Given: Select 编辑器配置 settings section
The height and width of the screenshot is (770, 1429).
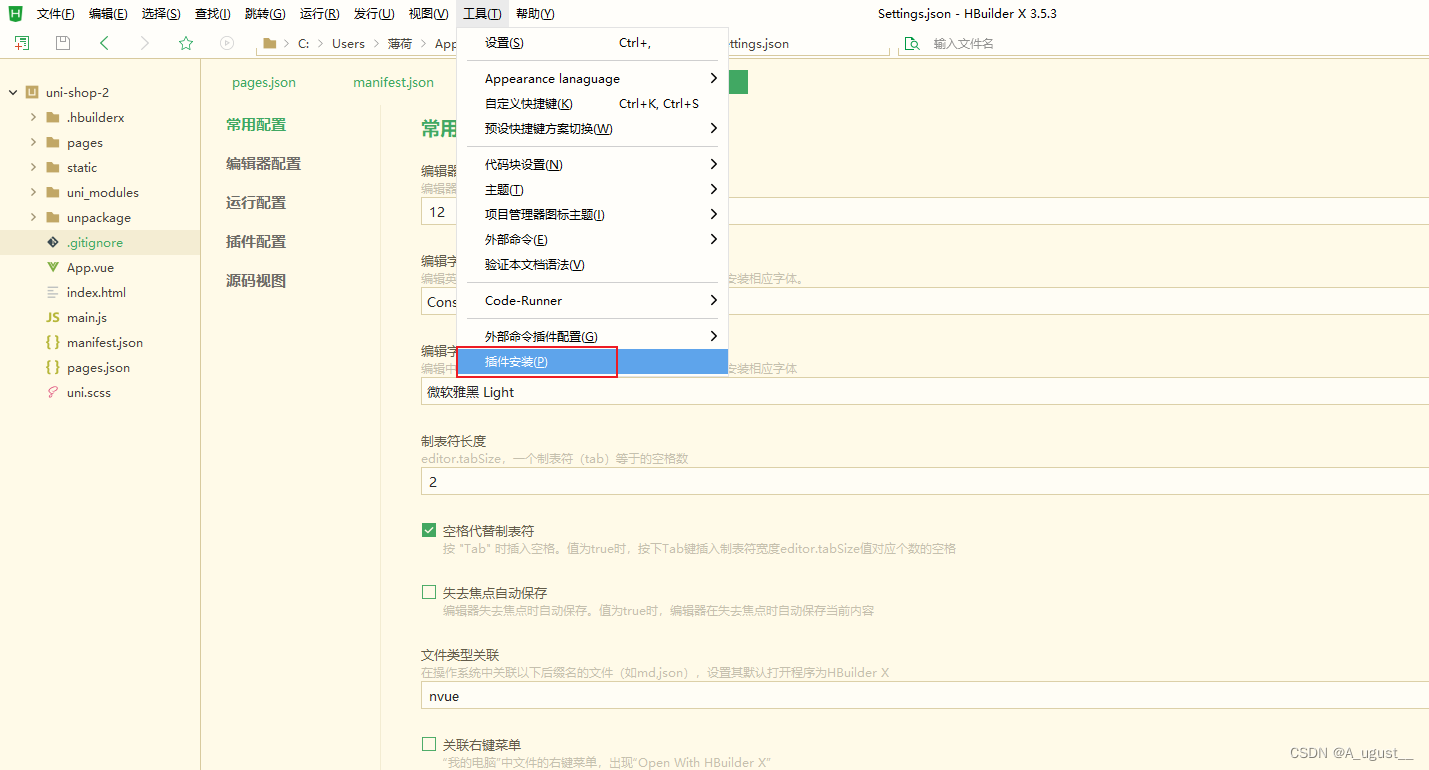Looking at the screenshot, I should click(x=263, y=164).
